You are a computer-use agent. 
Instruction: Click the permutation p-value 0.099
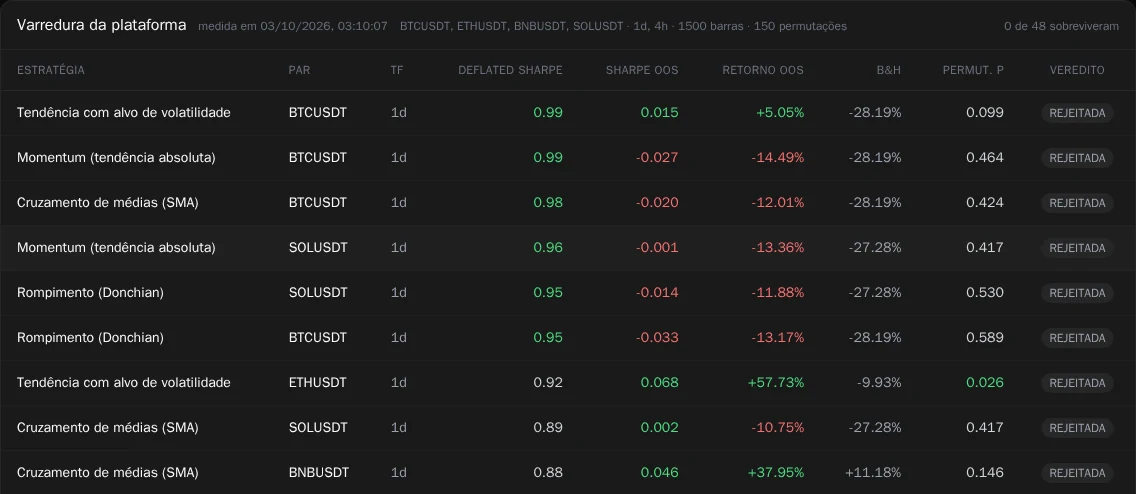(985, 112)
